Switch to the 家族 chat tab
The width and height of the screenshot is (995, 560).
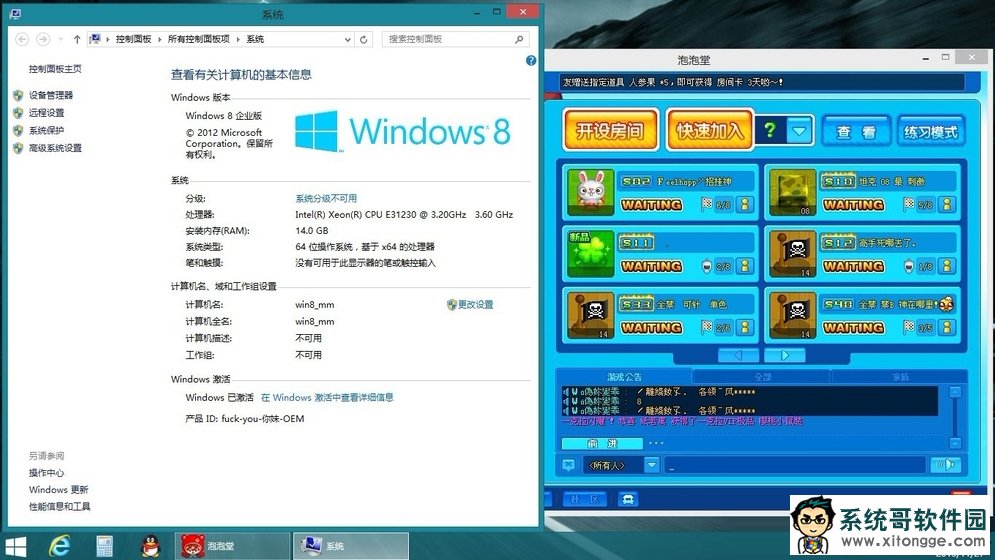click(900, 376)
